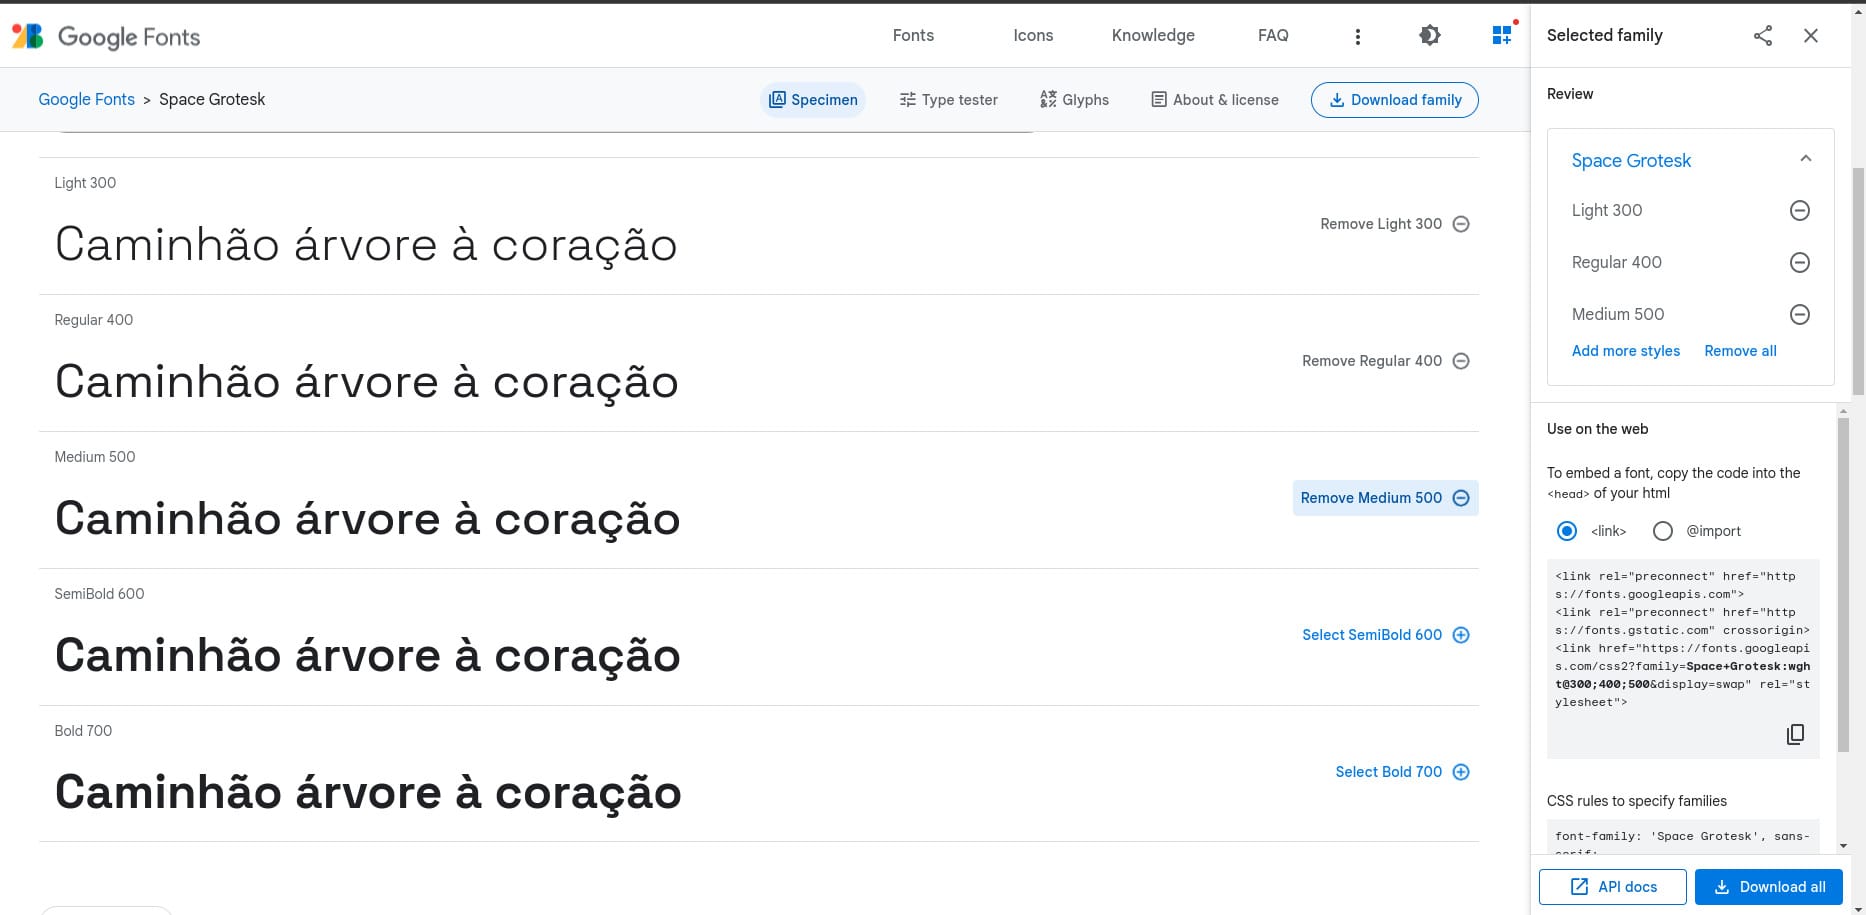1866x915 pixels.
Task: Click the Space Grotesk family name link
Action: 1631,160
